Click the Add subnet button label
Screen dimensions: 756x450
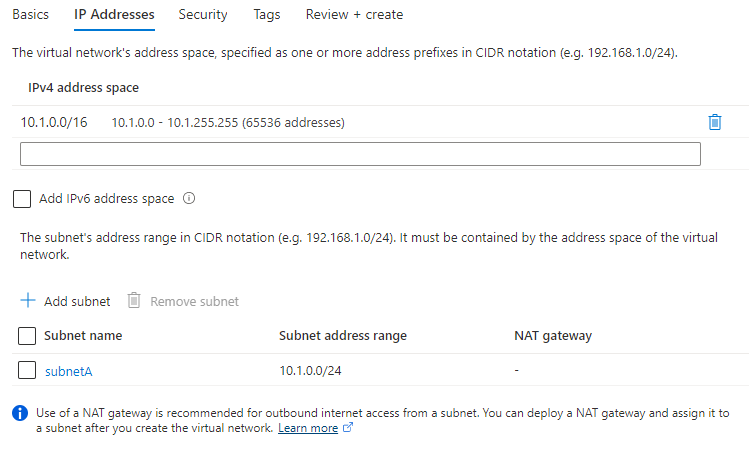(77, 301)
